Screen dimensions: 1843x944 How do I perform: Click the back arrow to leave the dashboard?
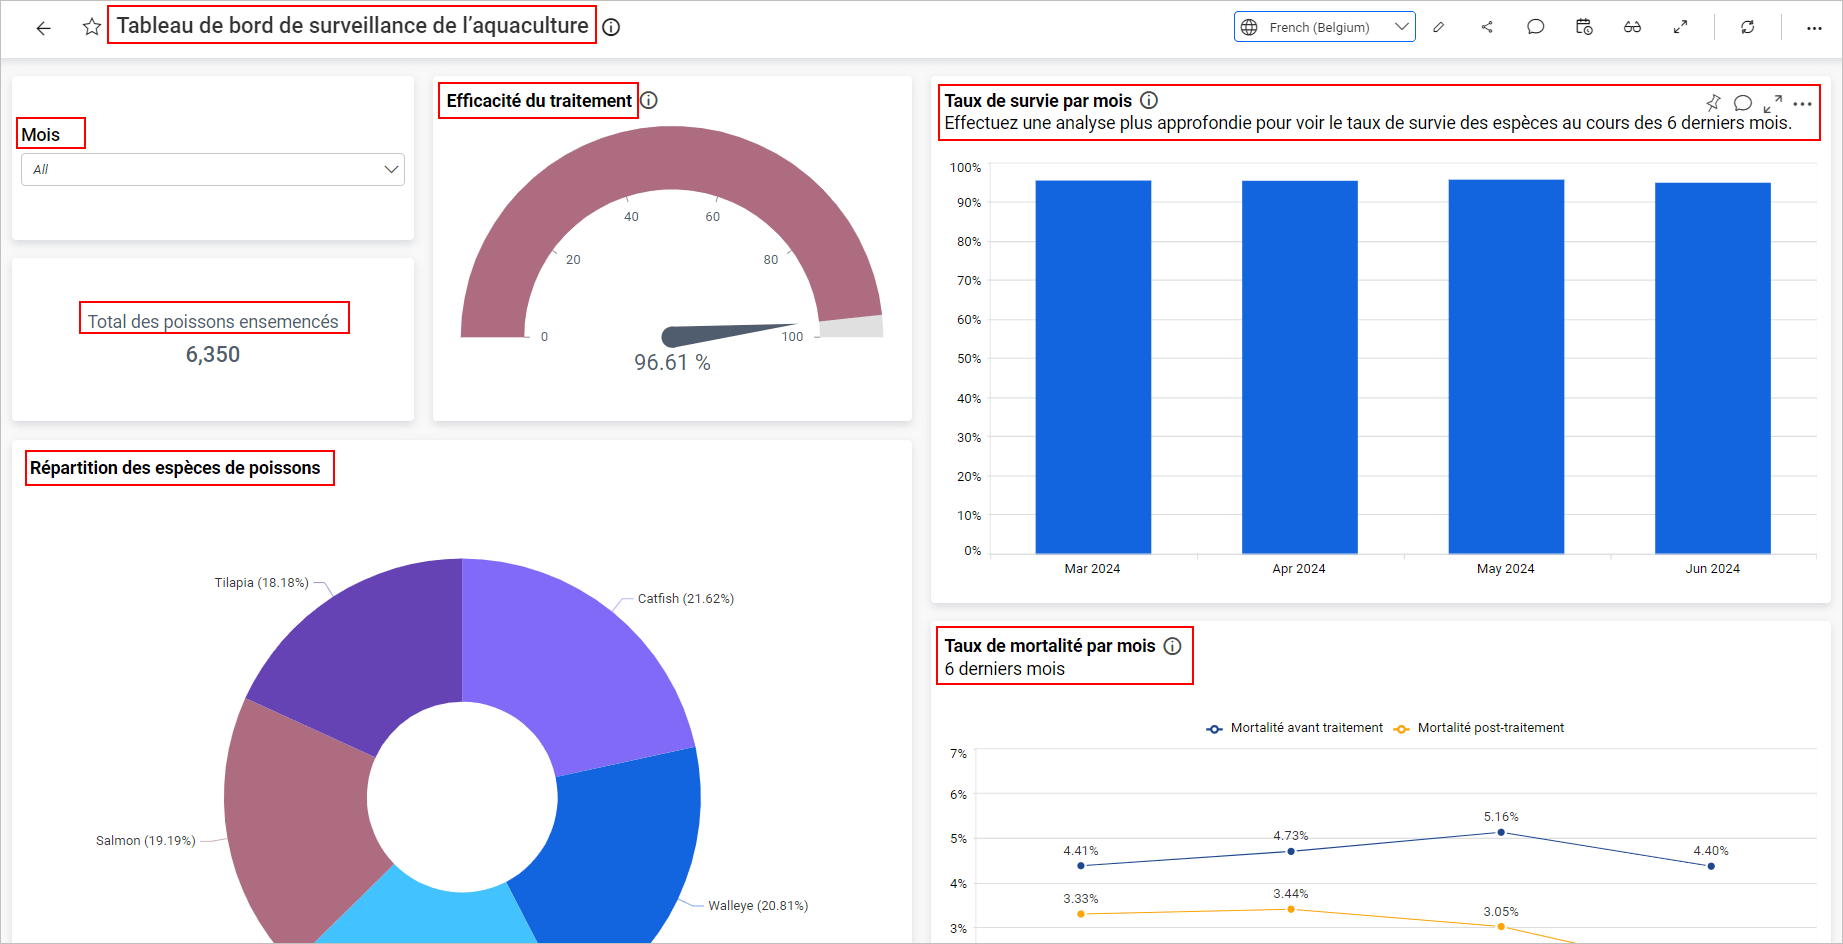point(43,27)
